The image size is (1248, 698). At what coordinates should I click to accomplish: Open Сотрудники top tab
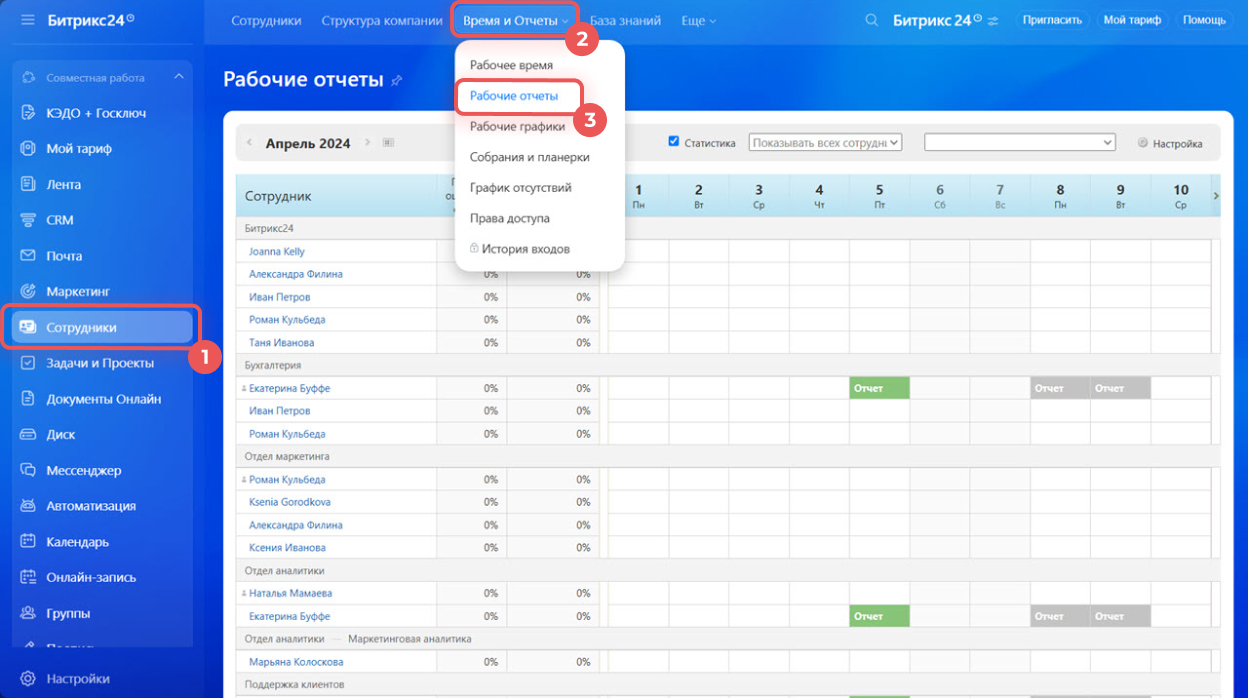266,21
